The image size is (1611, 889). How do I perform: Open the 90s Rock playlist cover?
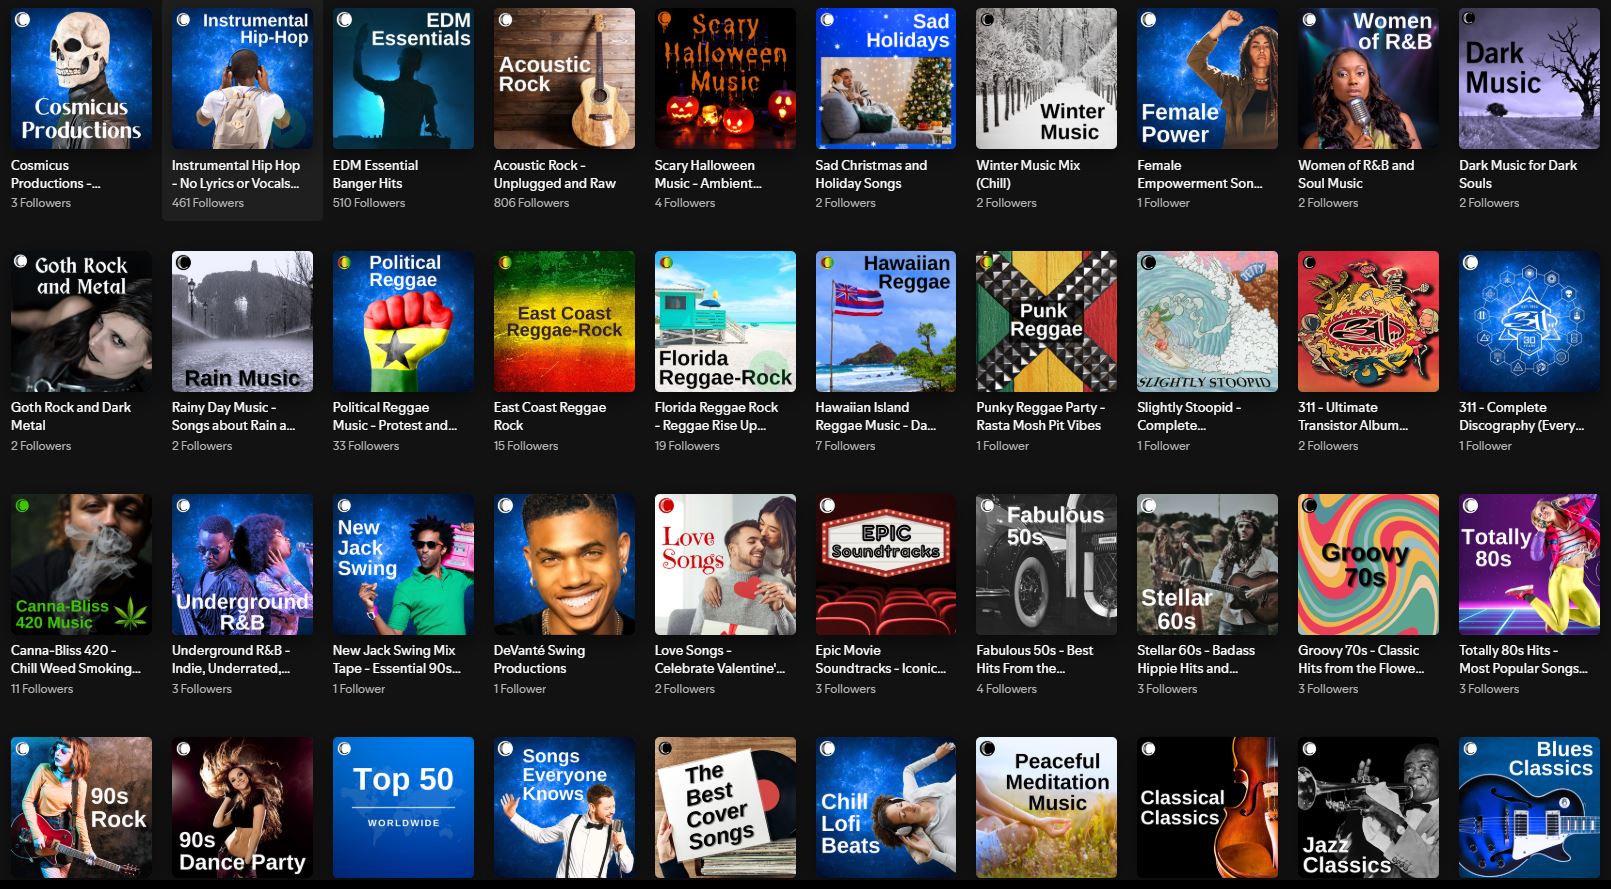point(81,807)
